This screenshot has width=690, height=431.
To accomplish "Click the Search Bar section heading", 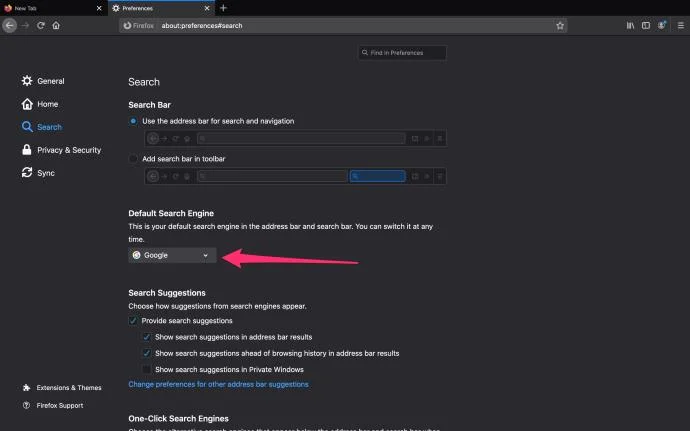I will click(x=149, y=105).
